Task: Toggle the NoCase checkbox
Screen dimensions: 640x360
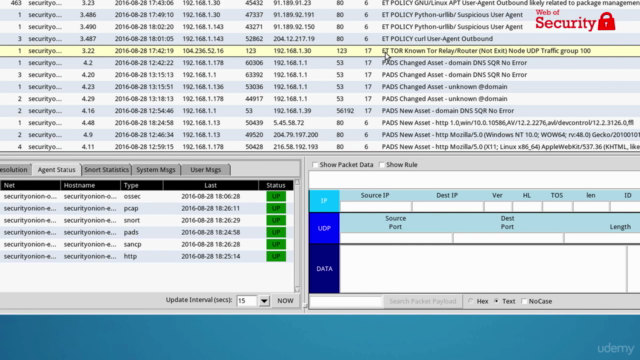Action: [x=524, y=301]
